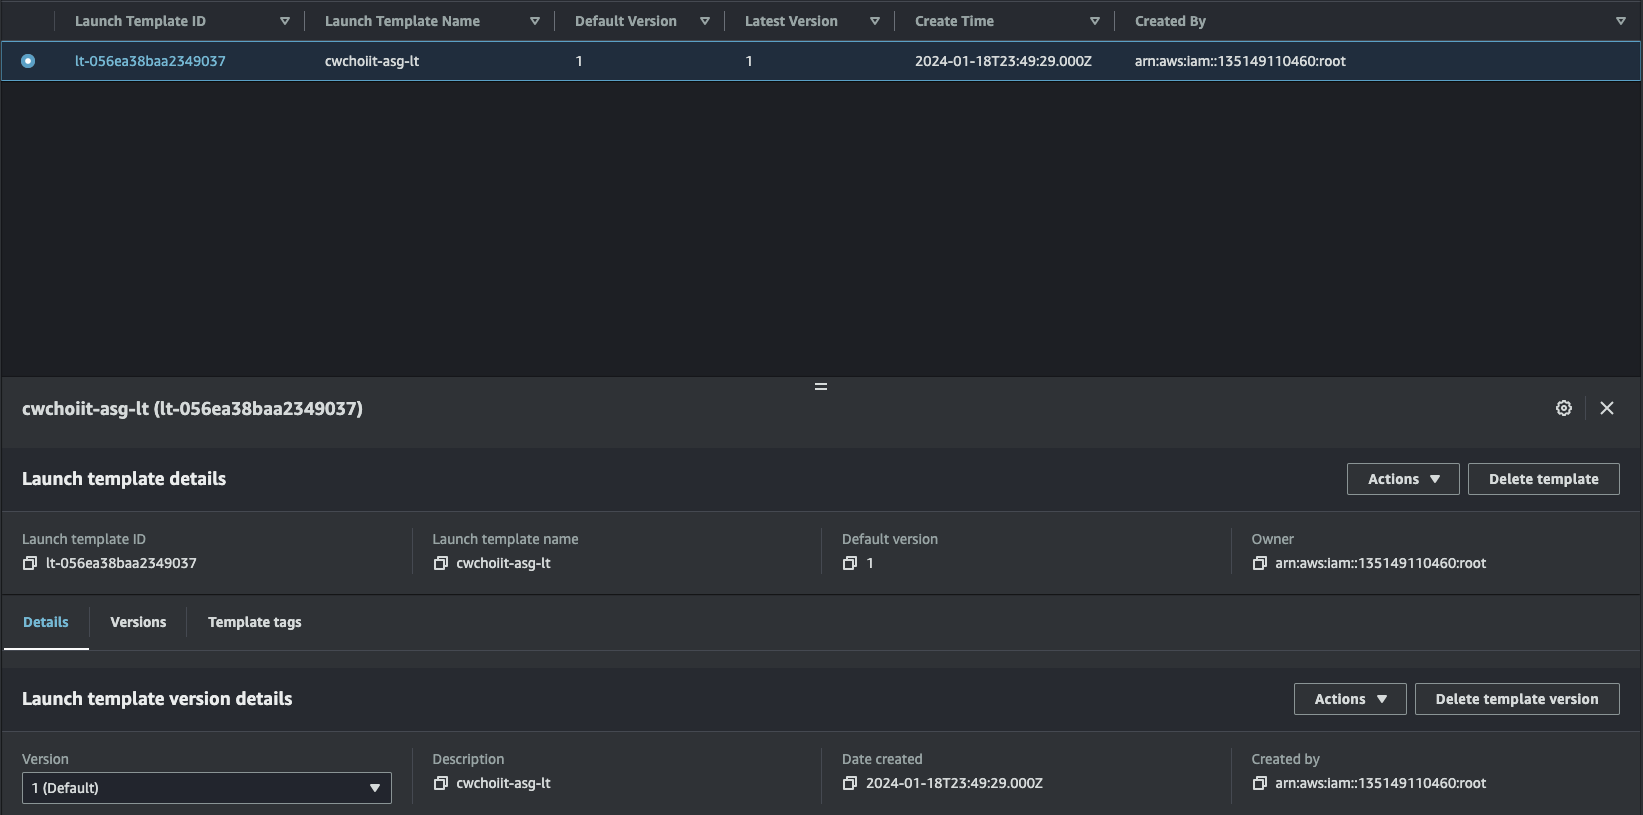Expand the Version 1 (Default) selector

pyautogui.click(x=207, y=788)
